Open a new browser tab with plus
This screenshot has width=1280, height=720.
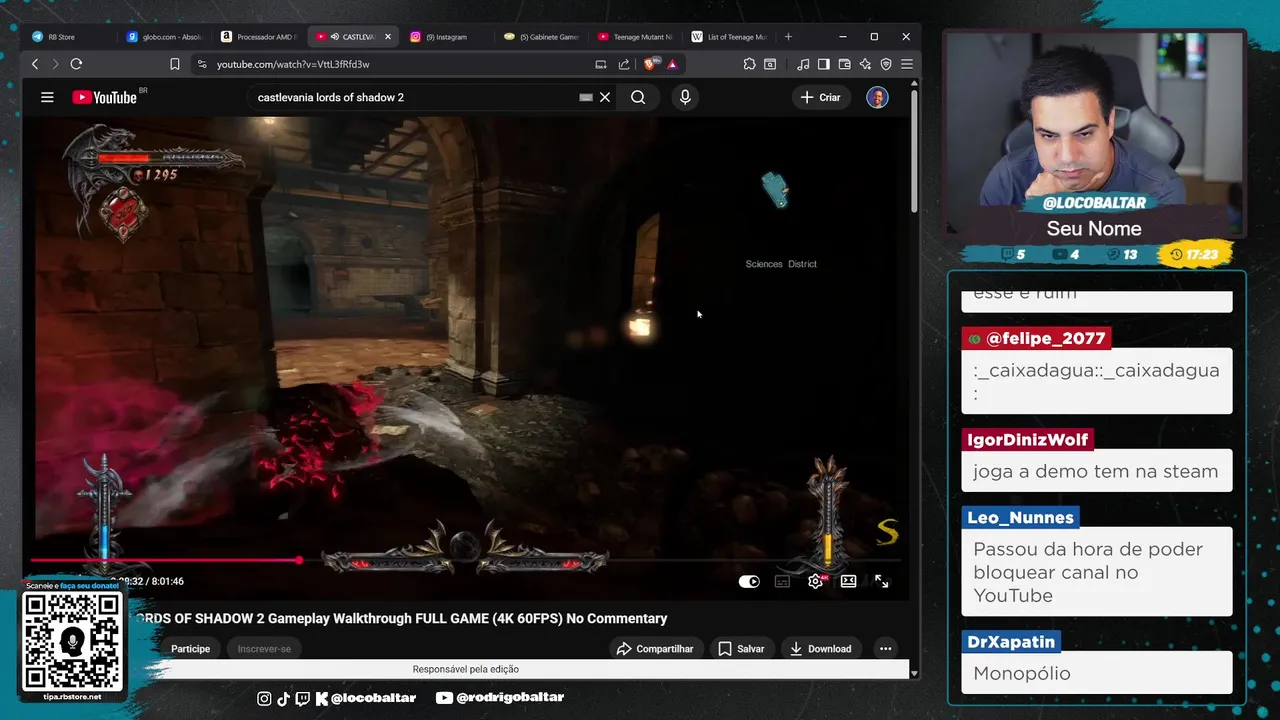coord(788,37)
